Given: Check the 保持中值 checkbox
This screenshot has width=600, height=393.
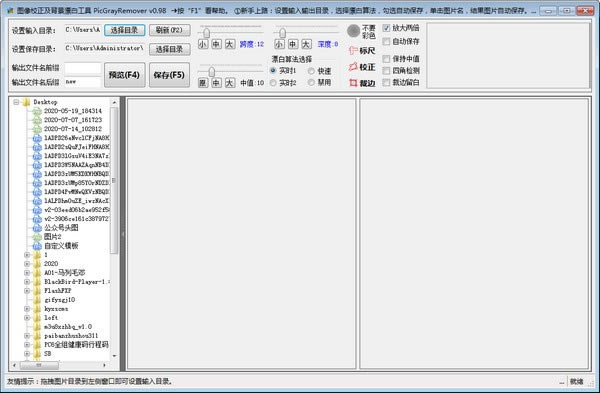Looking at the screenshot, I should (x=386, y=59).
